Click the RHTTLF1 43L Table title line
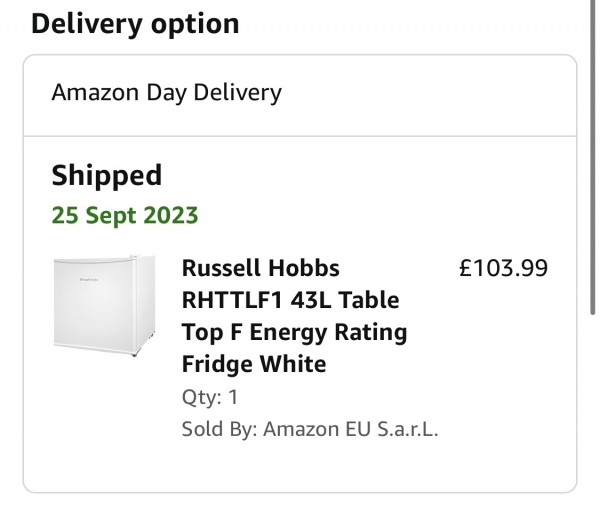 tap(290, 300)
